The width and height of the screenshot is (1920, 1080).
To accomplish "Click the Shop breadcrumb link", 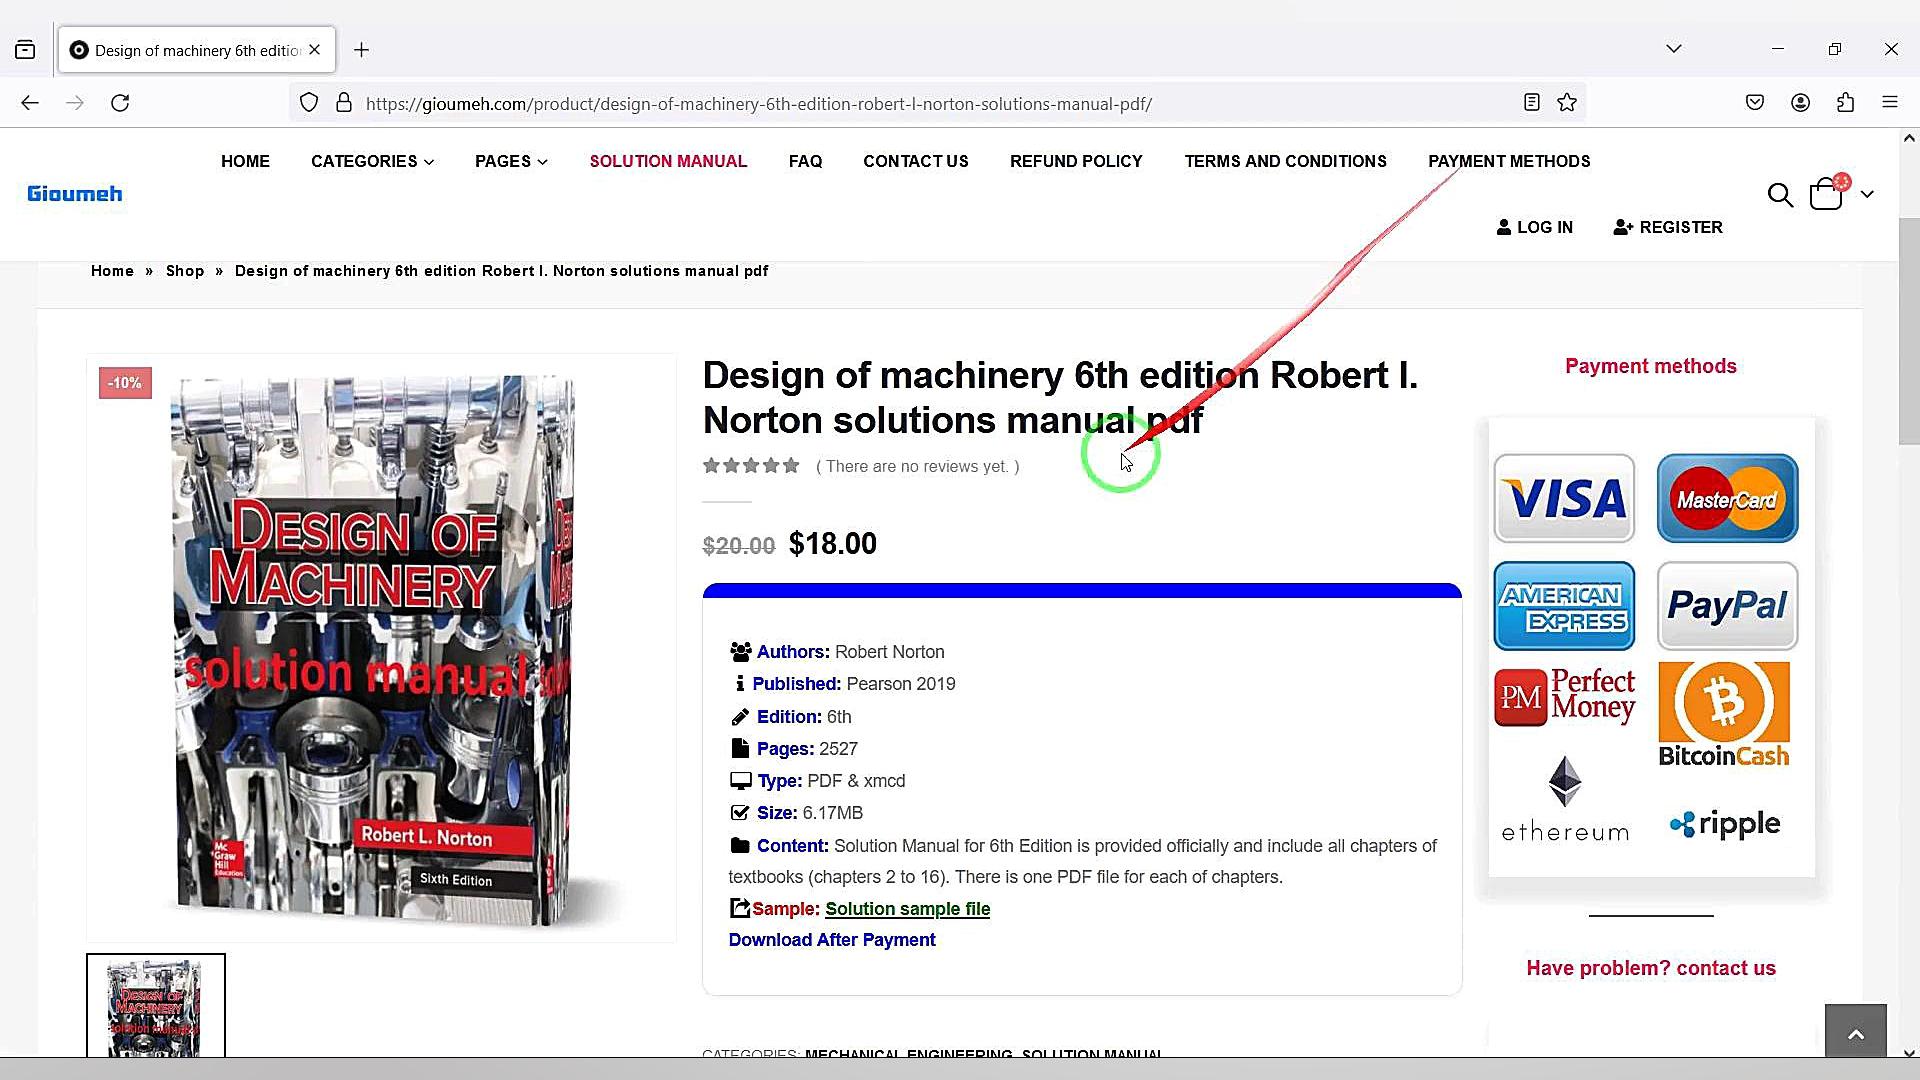I will click(x=185, y=271).
